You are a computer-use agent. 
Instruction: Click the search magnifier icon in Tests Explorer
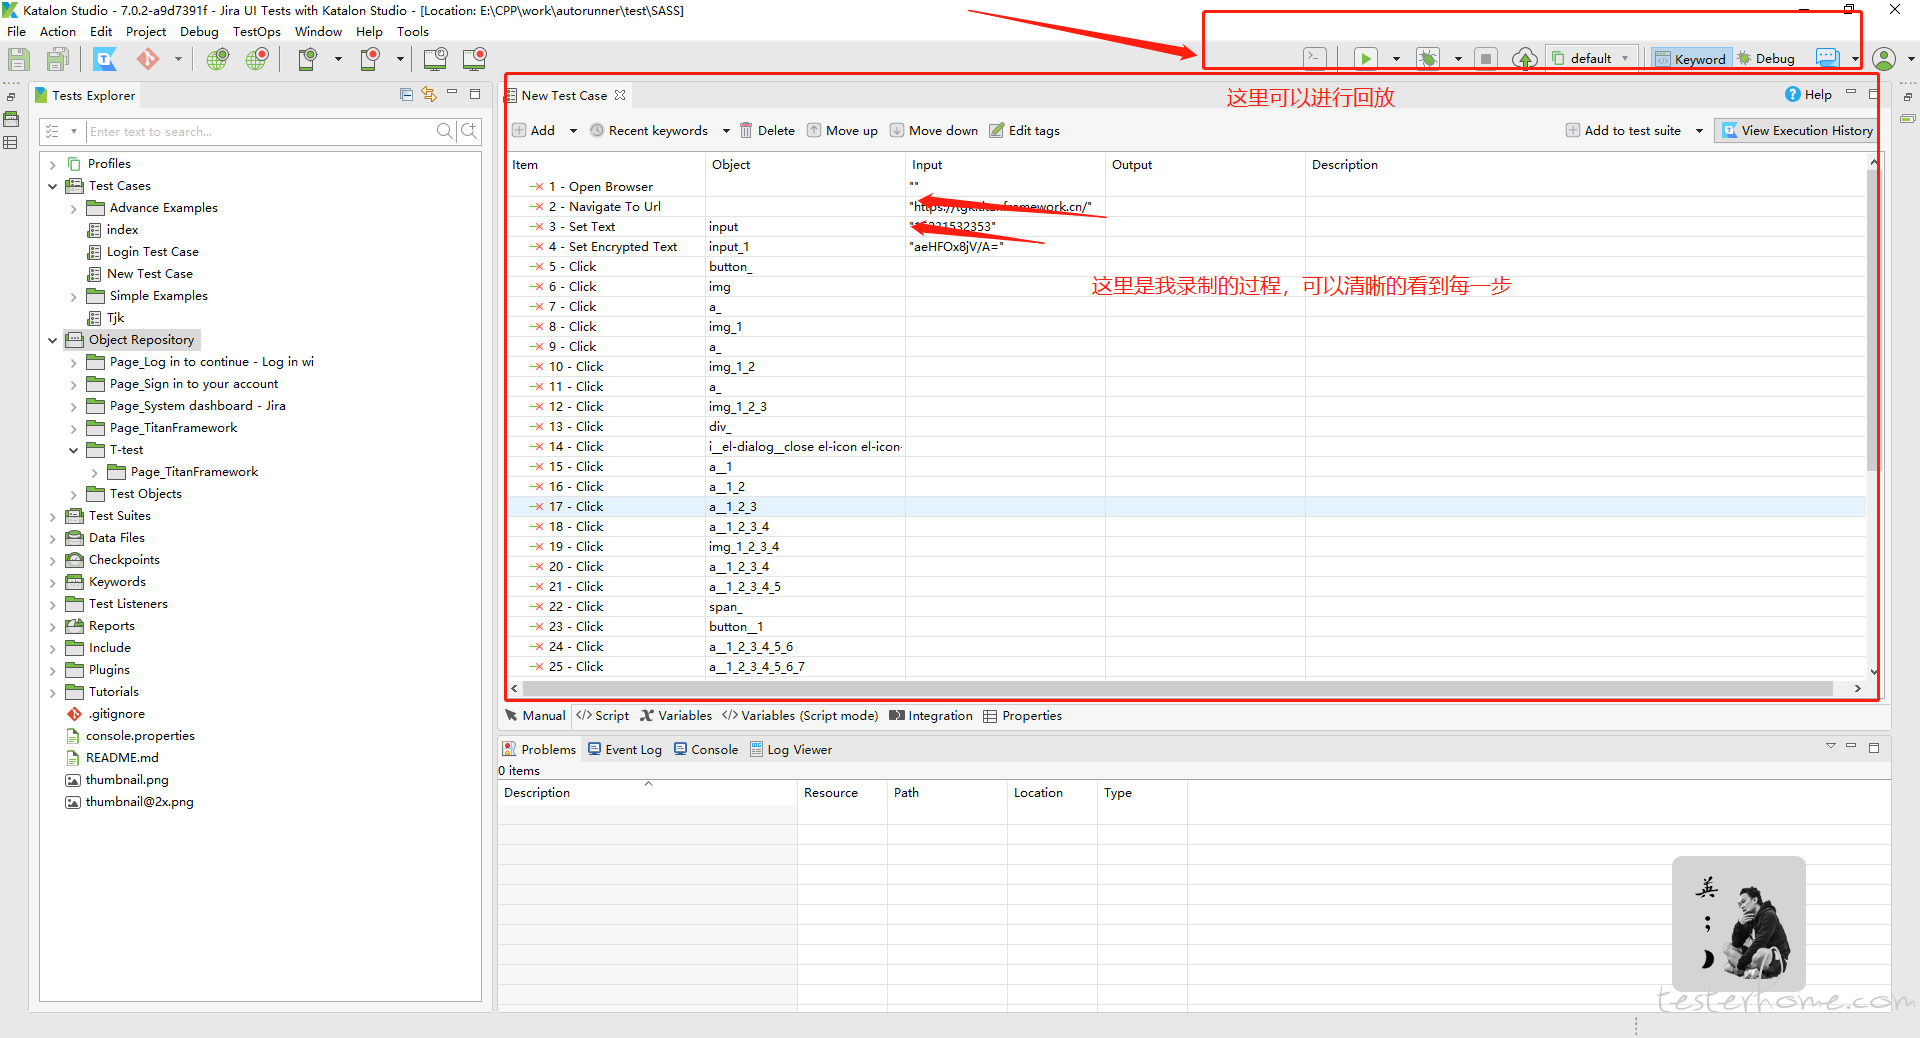point(444,131)
